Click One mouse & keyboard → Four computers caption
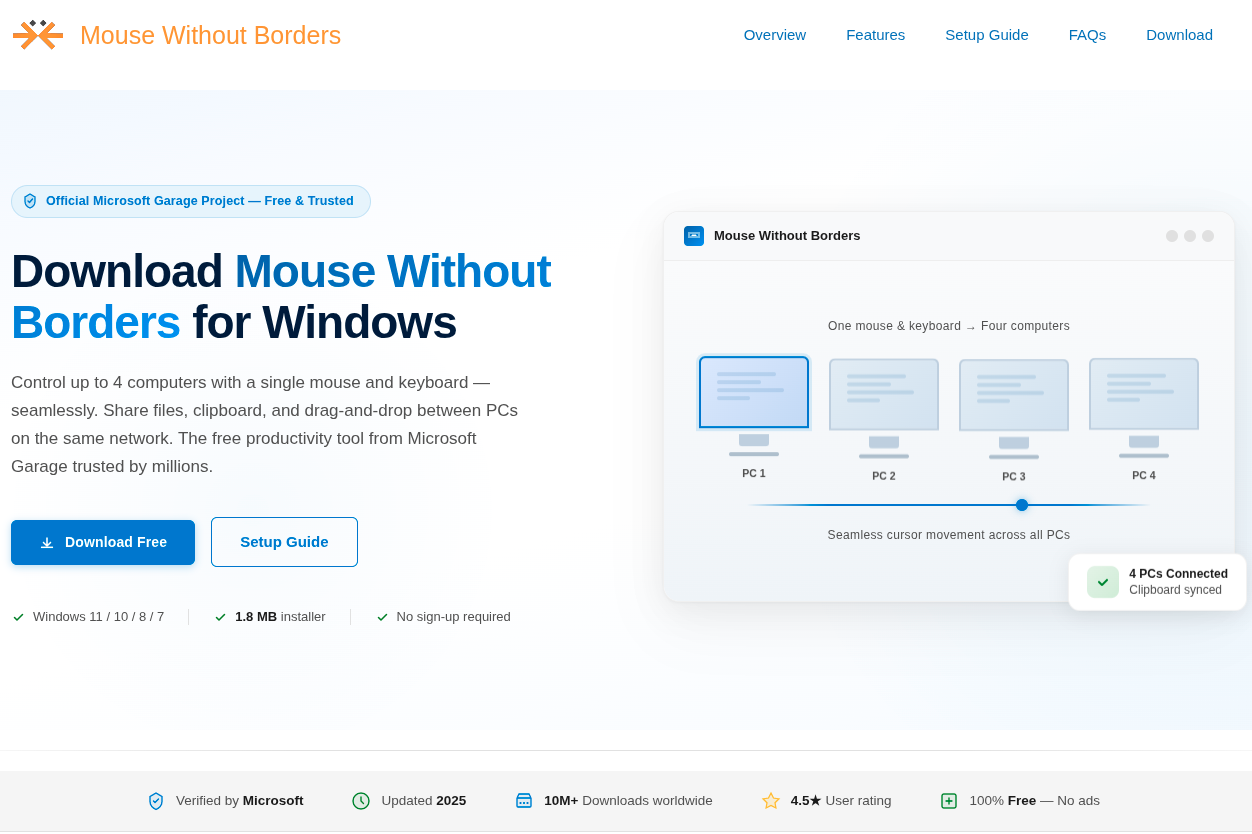This screenshot has height=834, width=1252. click(x=949, y=326)
